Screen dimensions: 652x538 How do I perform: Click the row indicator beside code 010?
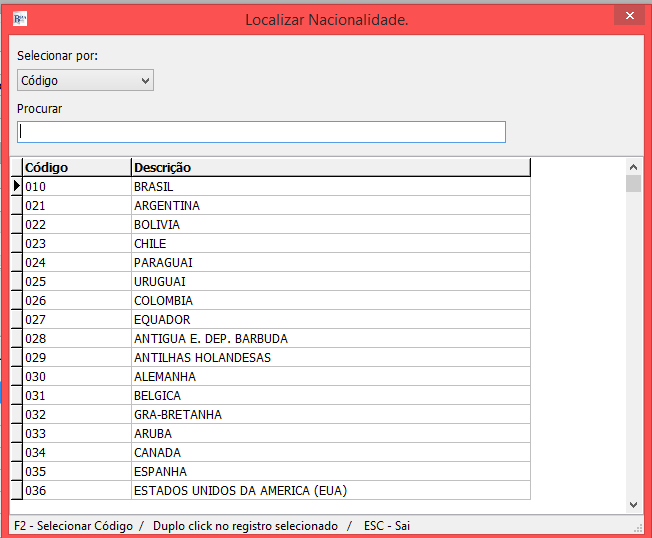16,186
